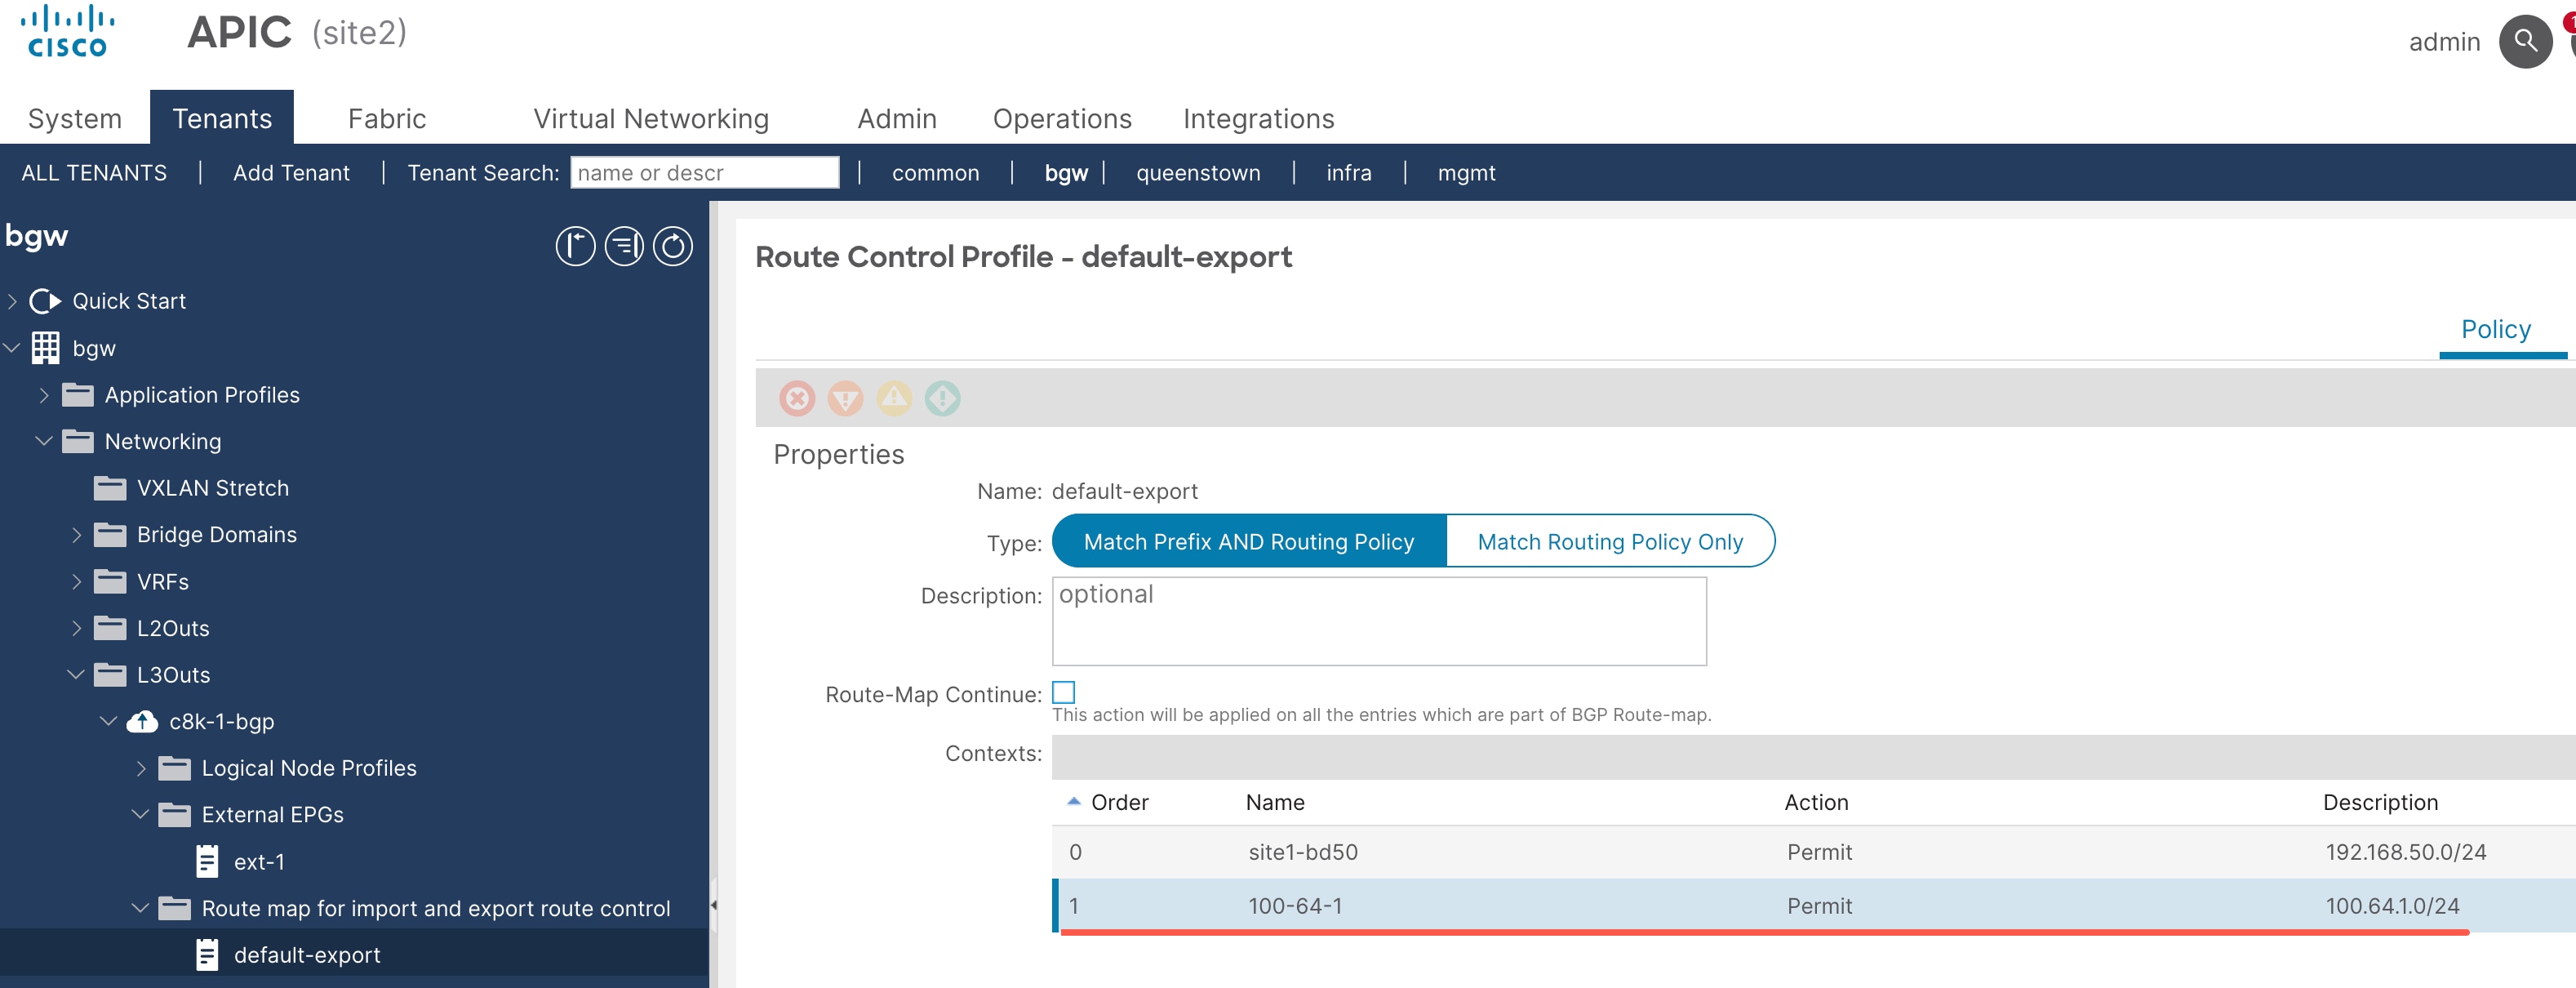Image resolution: width=2576 pixels, height=988 pixels.
Task: Click the red critical faults icon
Action: click(x=797, y=399)
